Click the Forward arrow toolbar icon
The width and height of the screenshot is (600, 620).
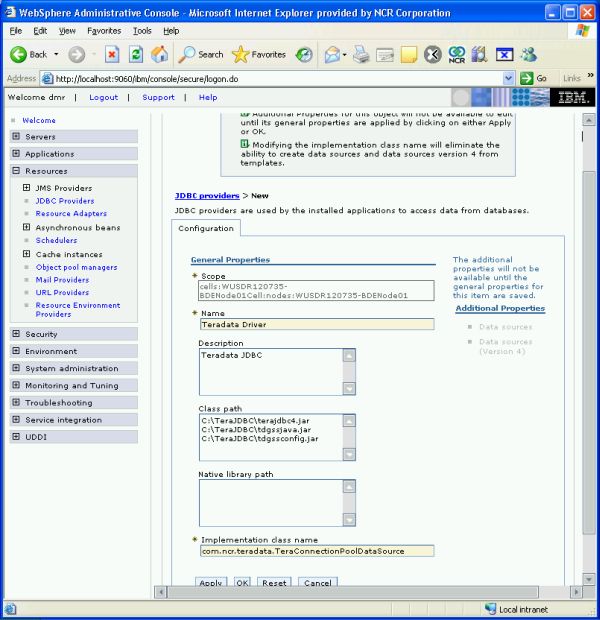(x=76, y=55)
